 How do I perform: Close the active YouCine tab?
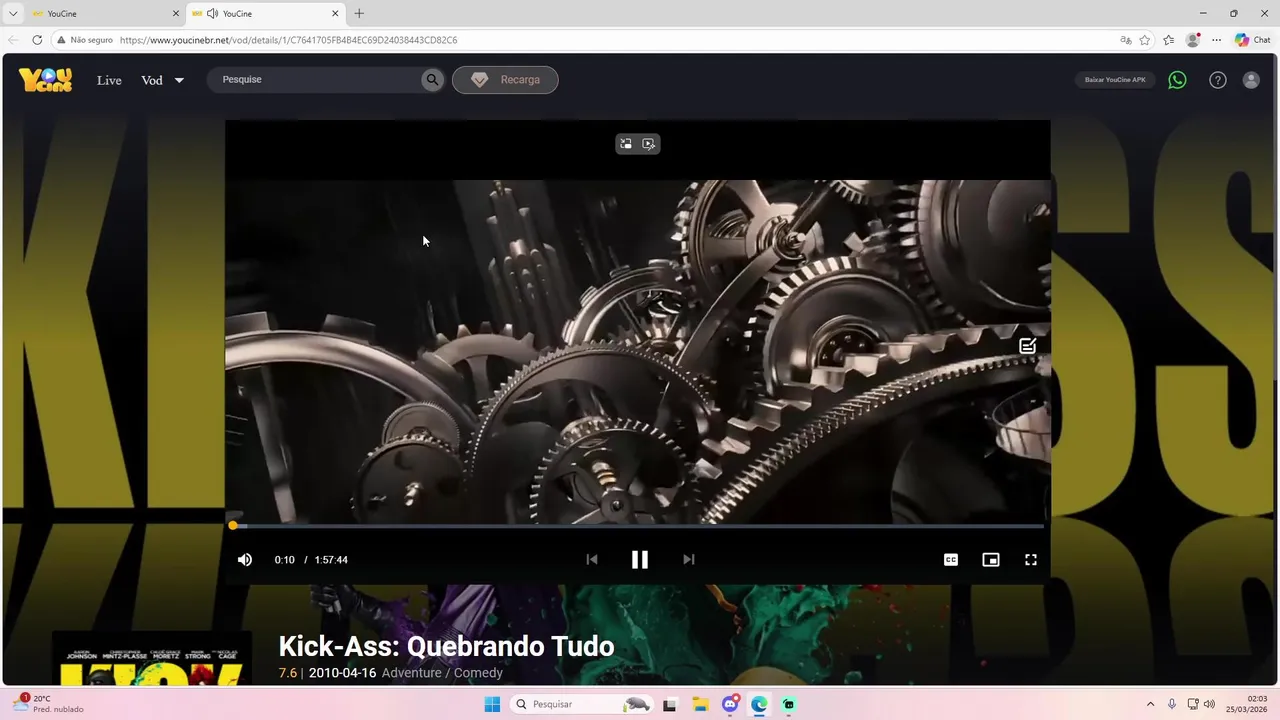(x=335, y=14)
